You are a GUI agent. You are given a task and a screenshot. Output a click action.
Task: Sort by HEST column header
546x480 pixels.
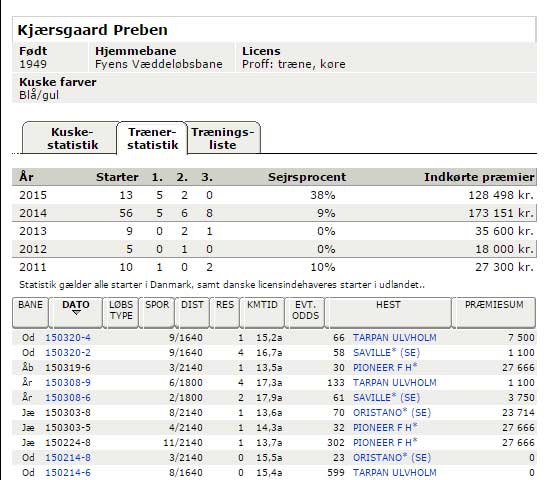[388, 312]
